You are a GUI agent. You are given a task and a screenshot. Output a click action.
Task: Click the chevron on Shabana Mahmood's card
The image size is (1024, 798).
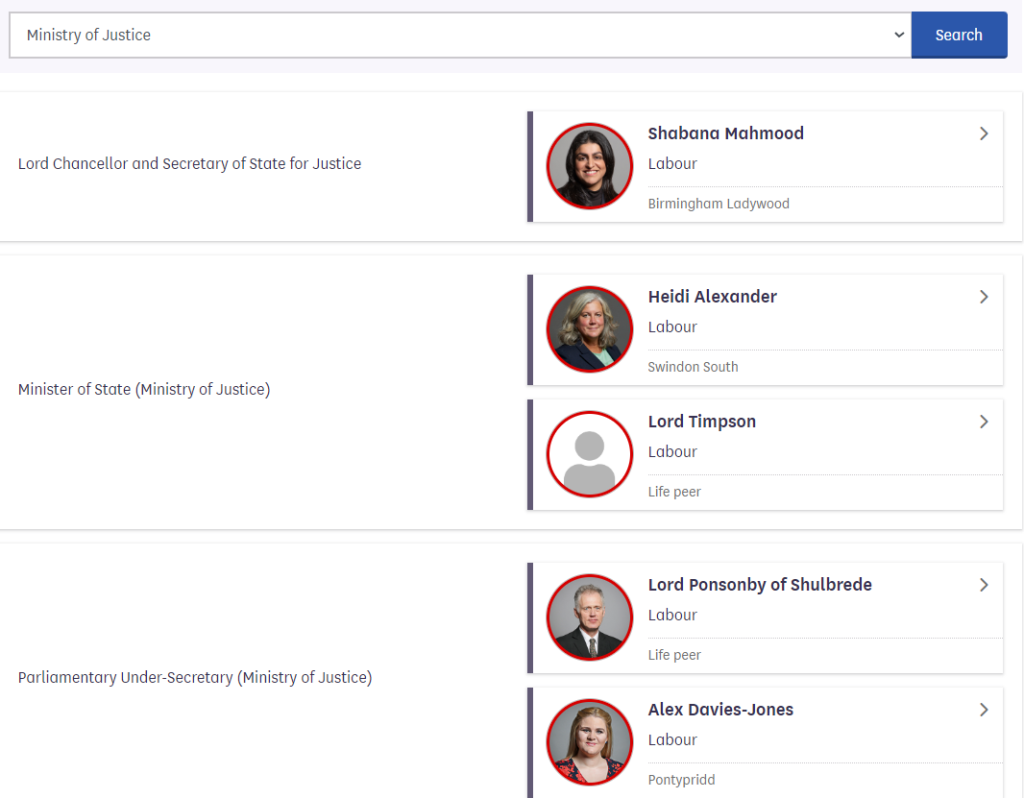tap(984, 134)
